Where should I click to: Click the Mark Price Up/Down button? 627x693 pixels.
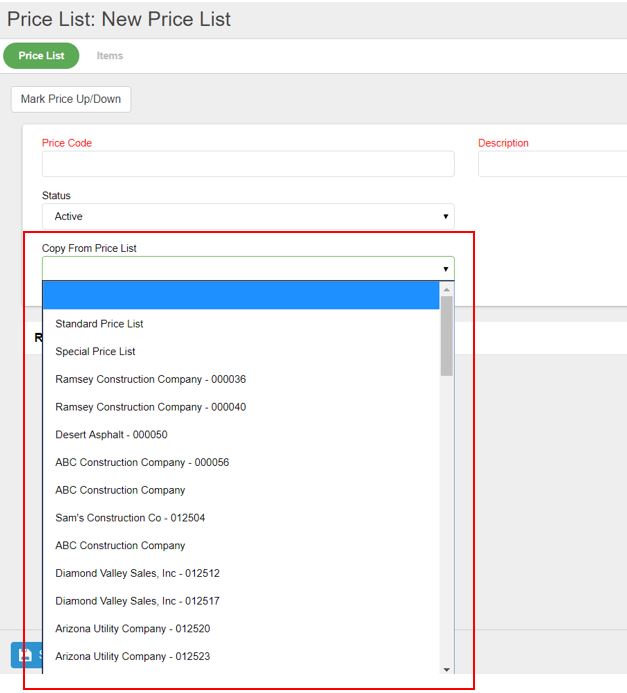[71, 99]
